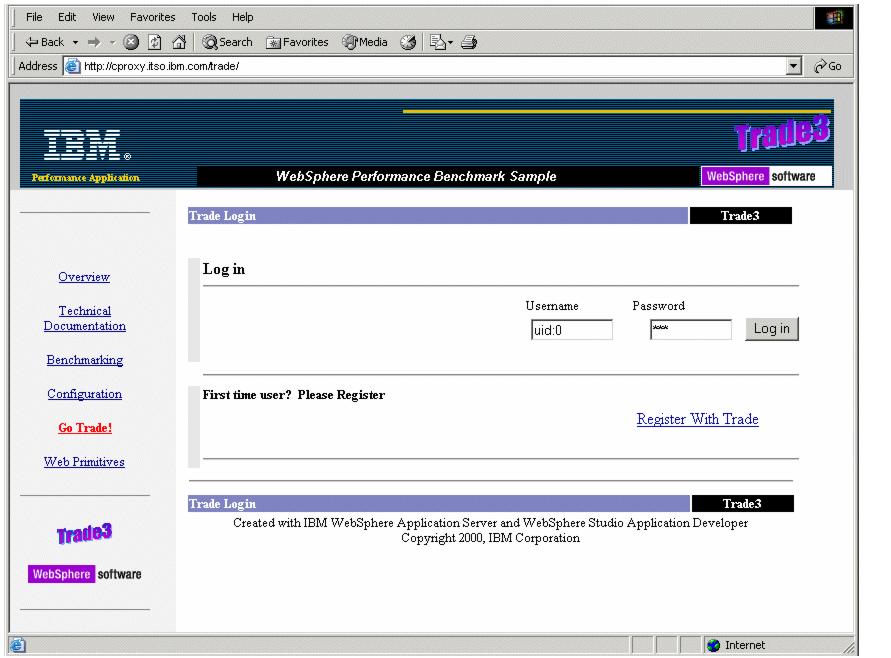
Task: Open the File menu
Action: 34,17
